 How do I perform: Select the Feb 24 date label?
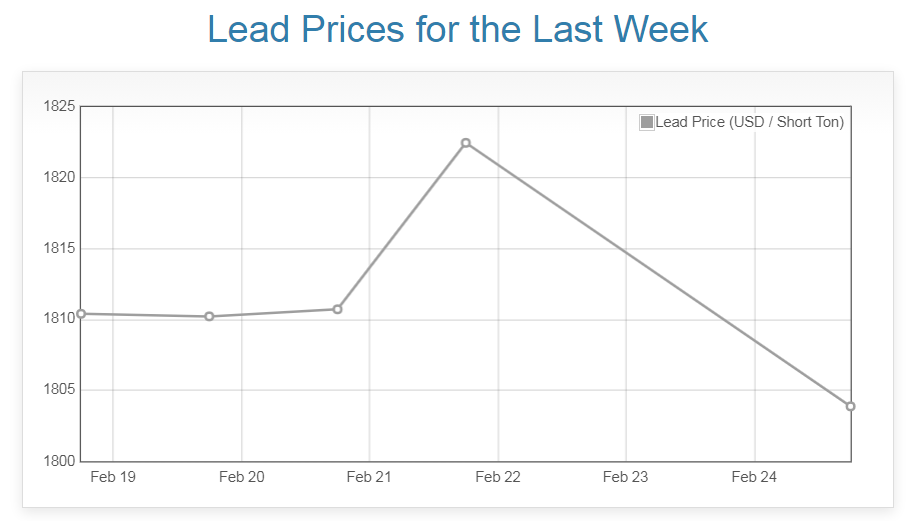click(x=754, y=477)
